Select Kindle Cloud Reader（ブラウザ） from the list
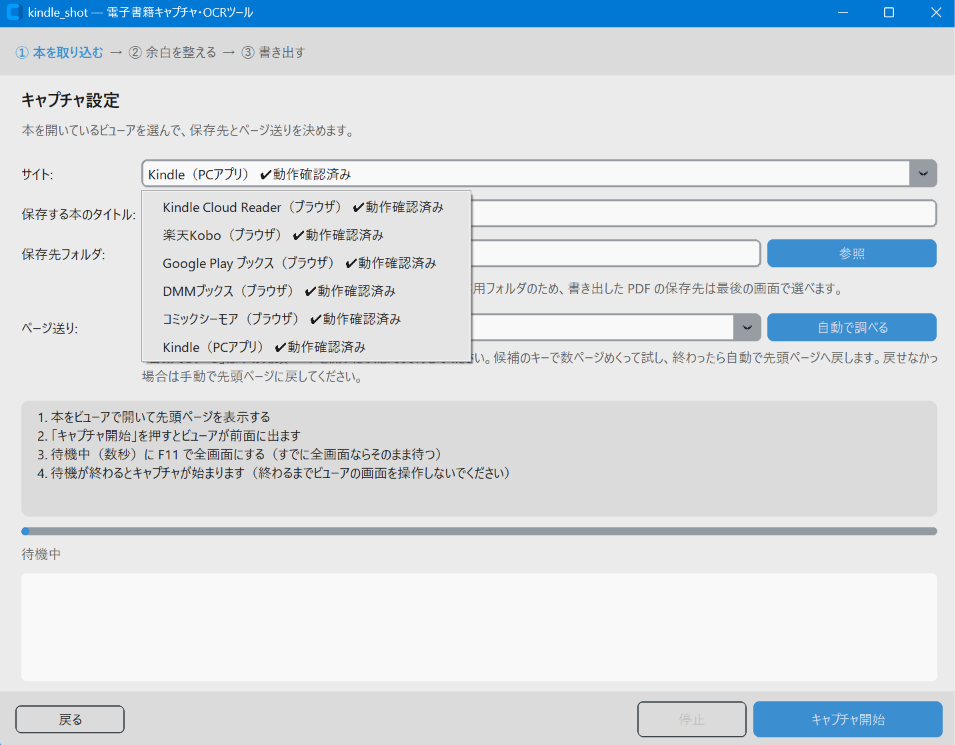The width and height of the screenshot is (955, 745). pos(306,207)
